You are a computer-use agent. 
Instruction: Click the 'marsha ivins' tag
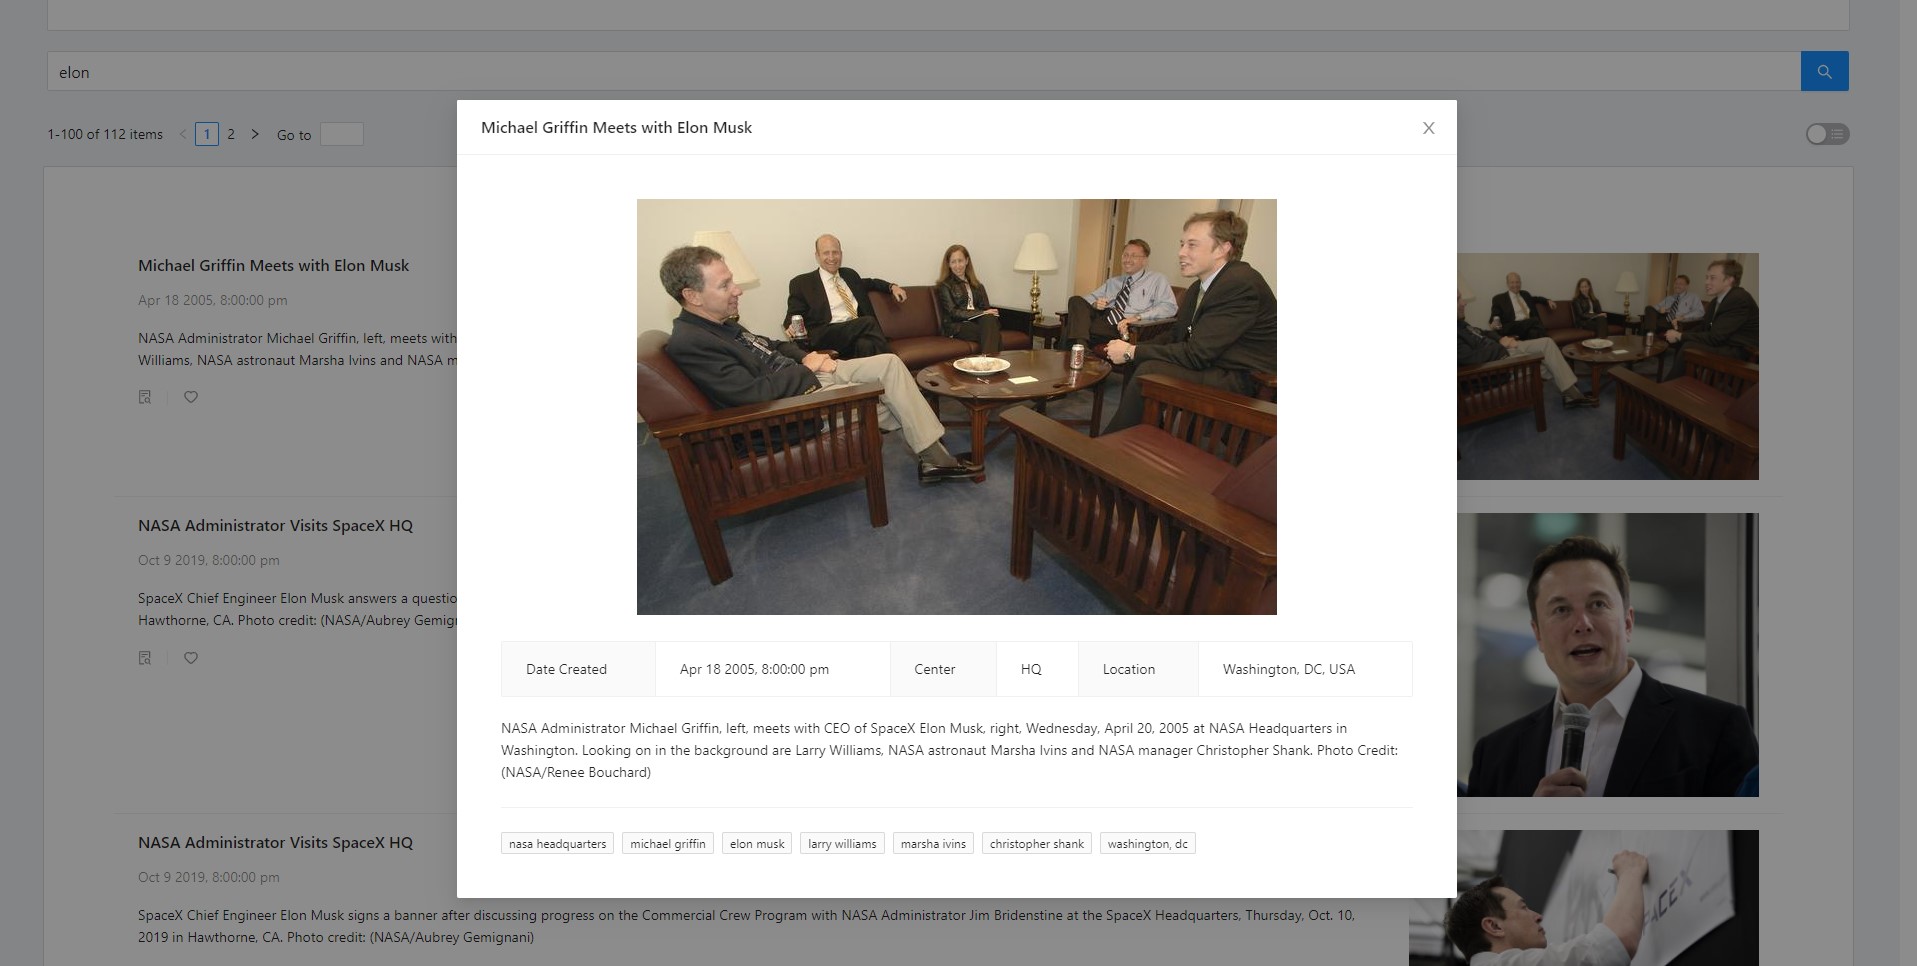point(933,844)
